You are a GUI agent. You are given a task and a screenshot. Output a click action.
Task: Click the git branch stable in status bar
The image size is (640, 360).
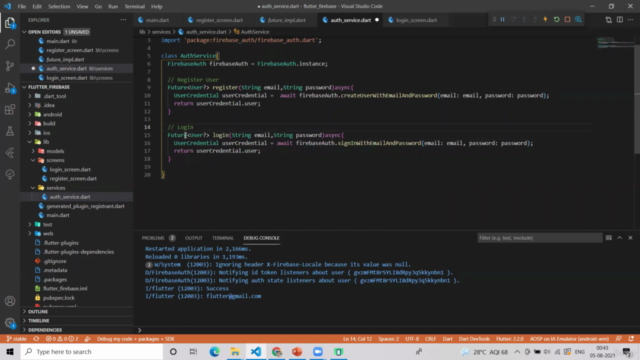(17, 339)
